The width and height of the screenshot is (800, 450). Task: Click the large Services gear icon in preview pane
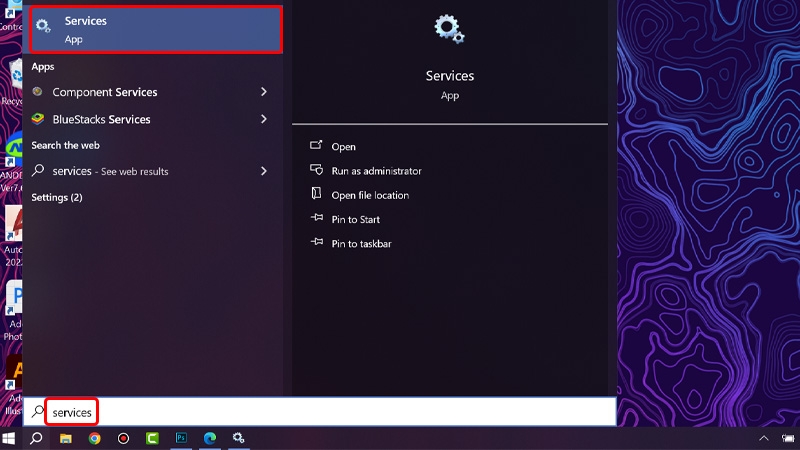pos(449,29)
